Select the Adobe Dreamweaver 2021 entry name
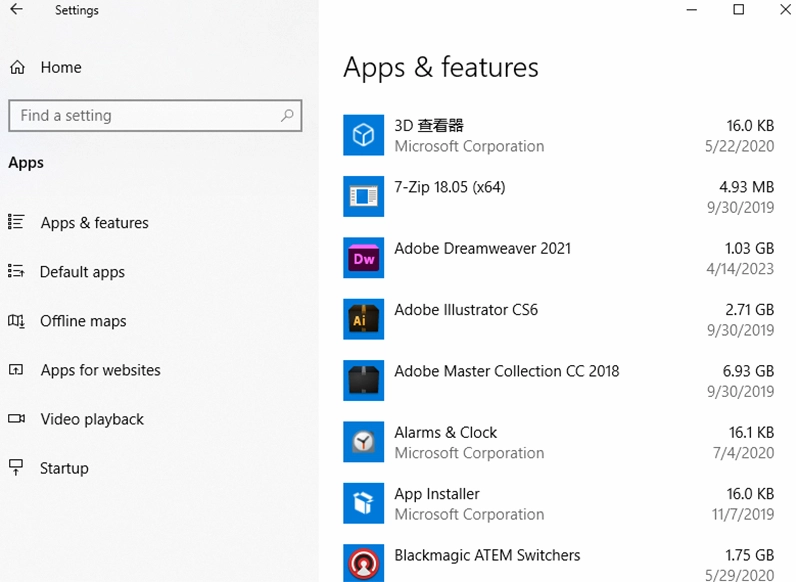The width and height of the screenshot is (796, 582). (482, 248)
